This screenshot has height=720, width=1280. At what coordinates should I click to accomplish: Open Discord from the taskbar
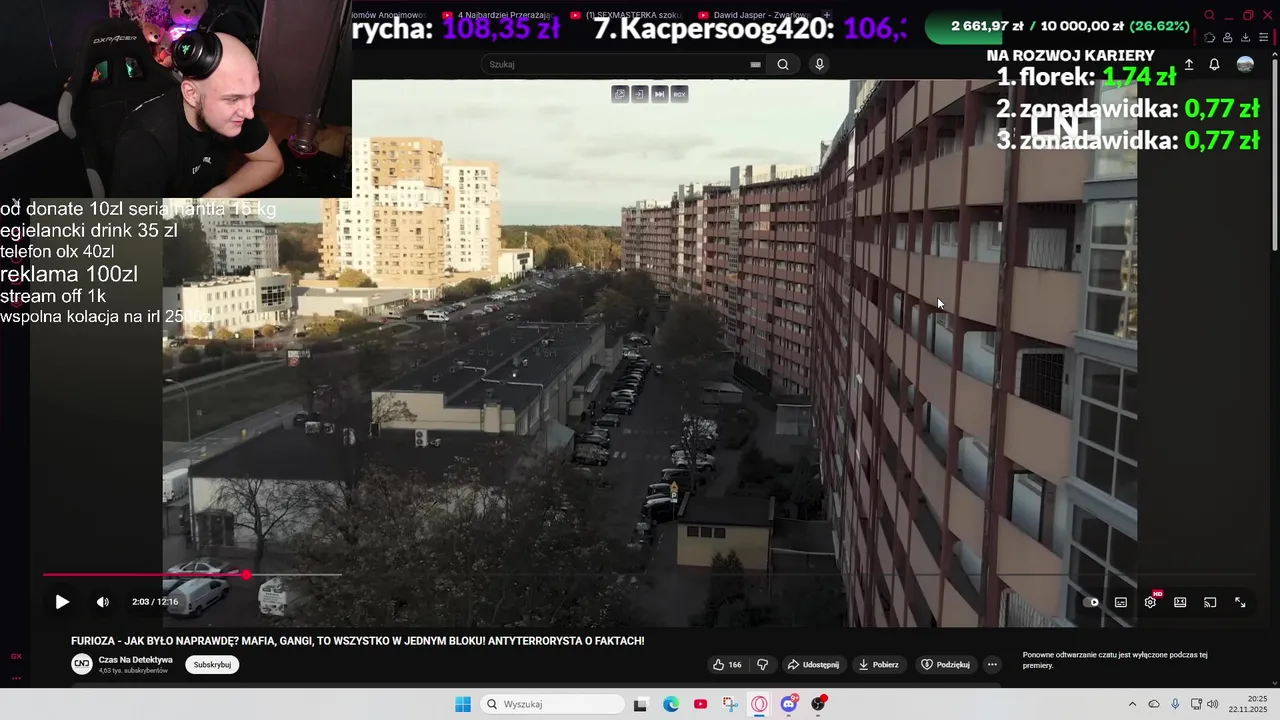point(789,704)
